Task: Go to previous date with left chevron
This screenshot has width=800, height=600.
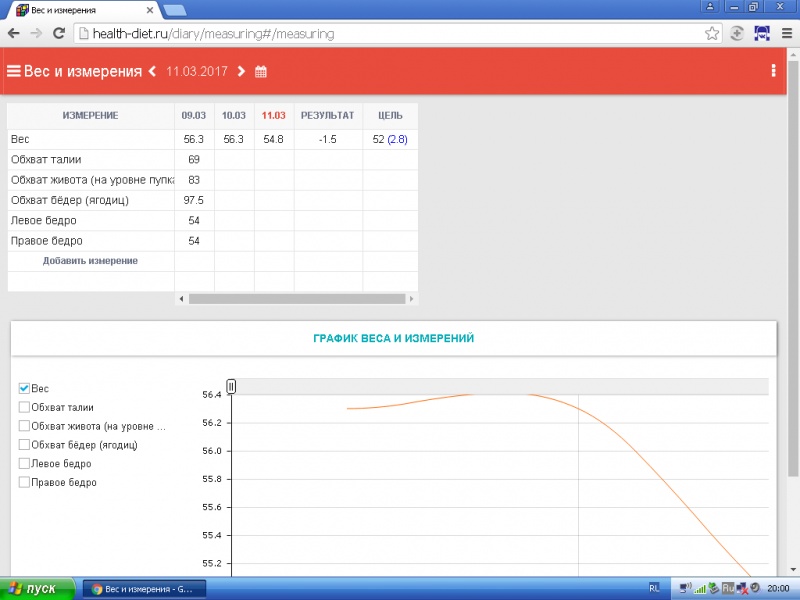Action: coord(152,71)
